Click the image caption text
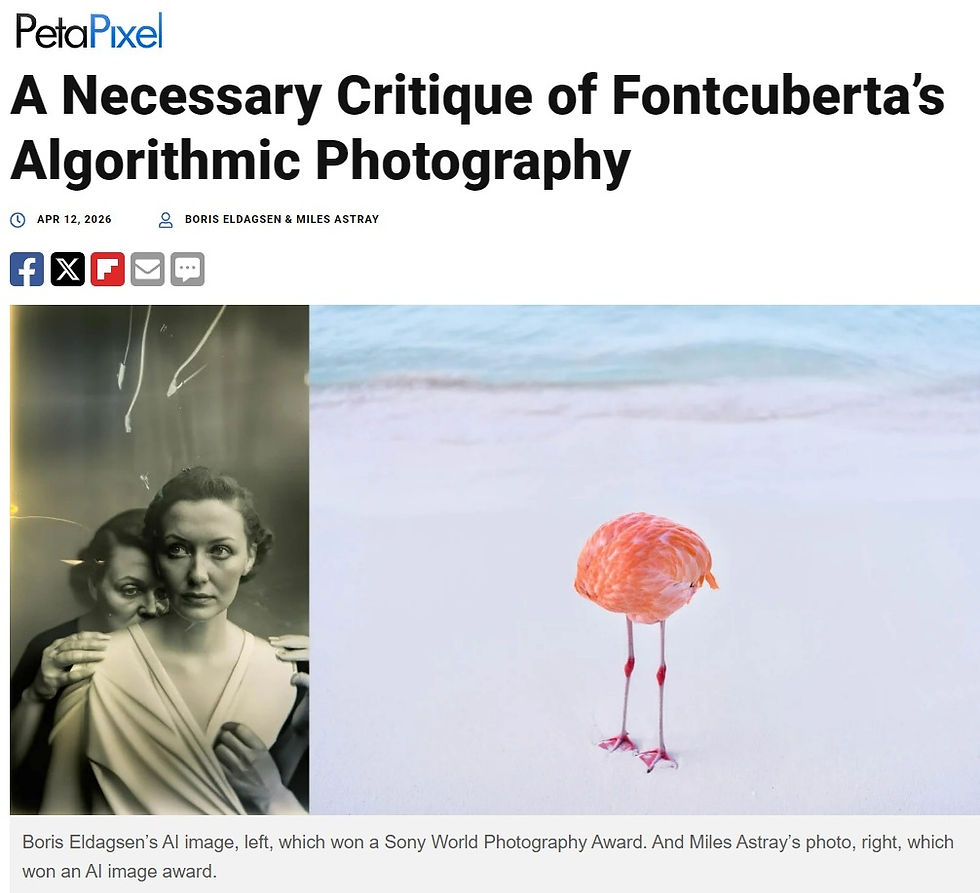The height and width of the screenshot is (893, 980). [488, 856]
